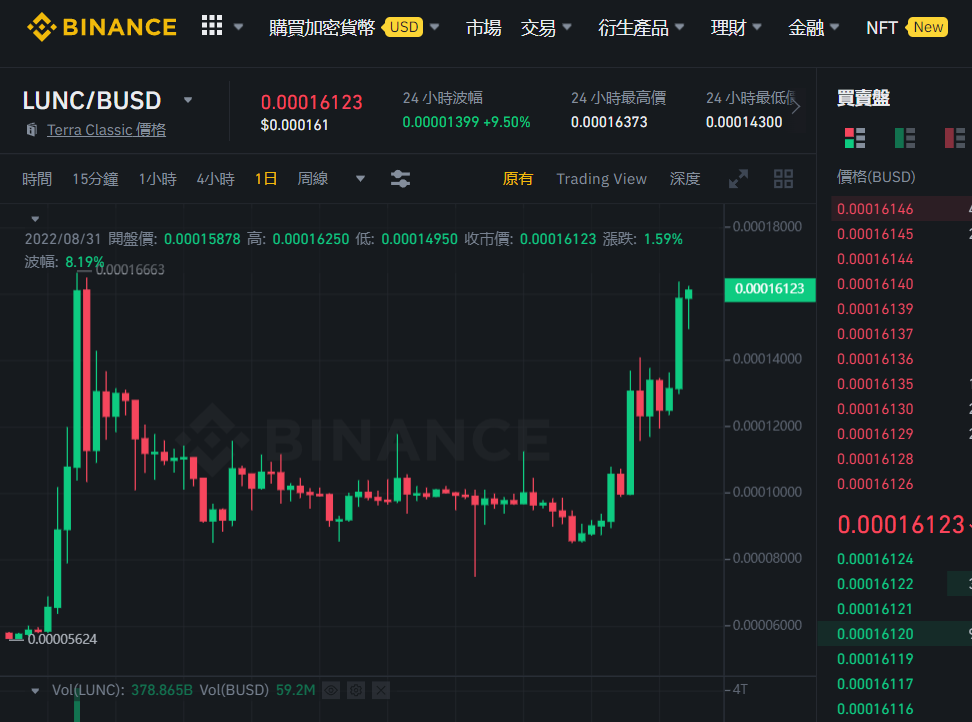Select bid price 0.00016124
972x722 pixels.
tap(875, 559)
